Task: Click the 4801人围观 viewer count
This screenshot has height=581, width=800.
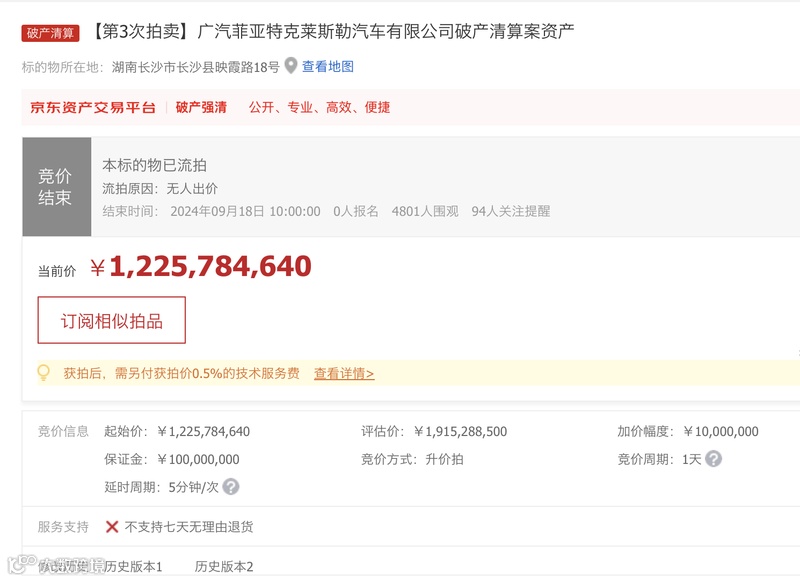Action: click(425, 211)
